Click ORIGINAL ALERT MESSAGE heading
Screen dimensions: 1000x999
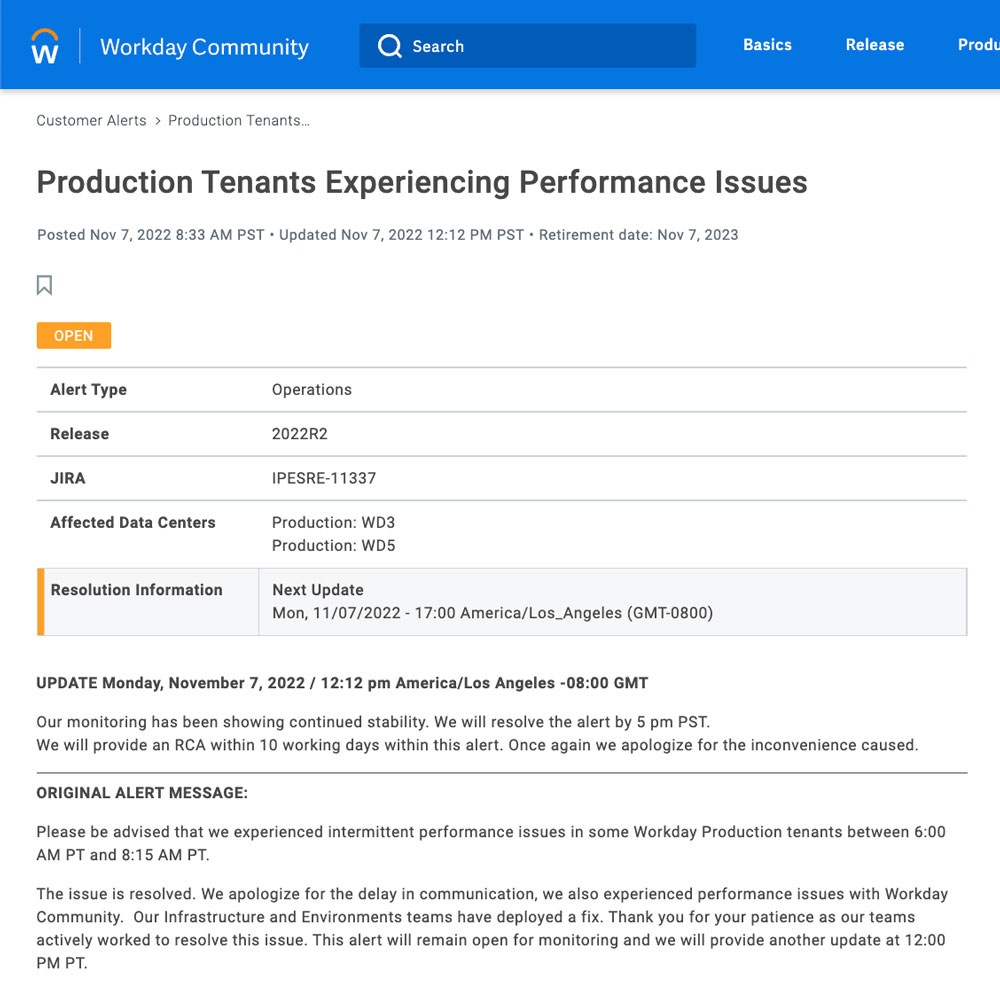pyautogui.click(x=142, y=793)
